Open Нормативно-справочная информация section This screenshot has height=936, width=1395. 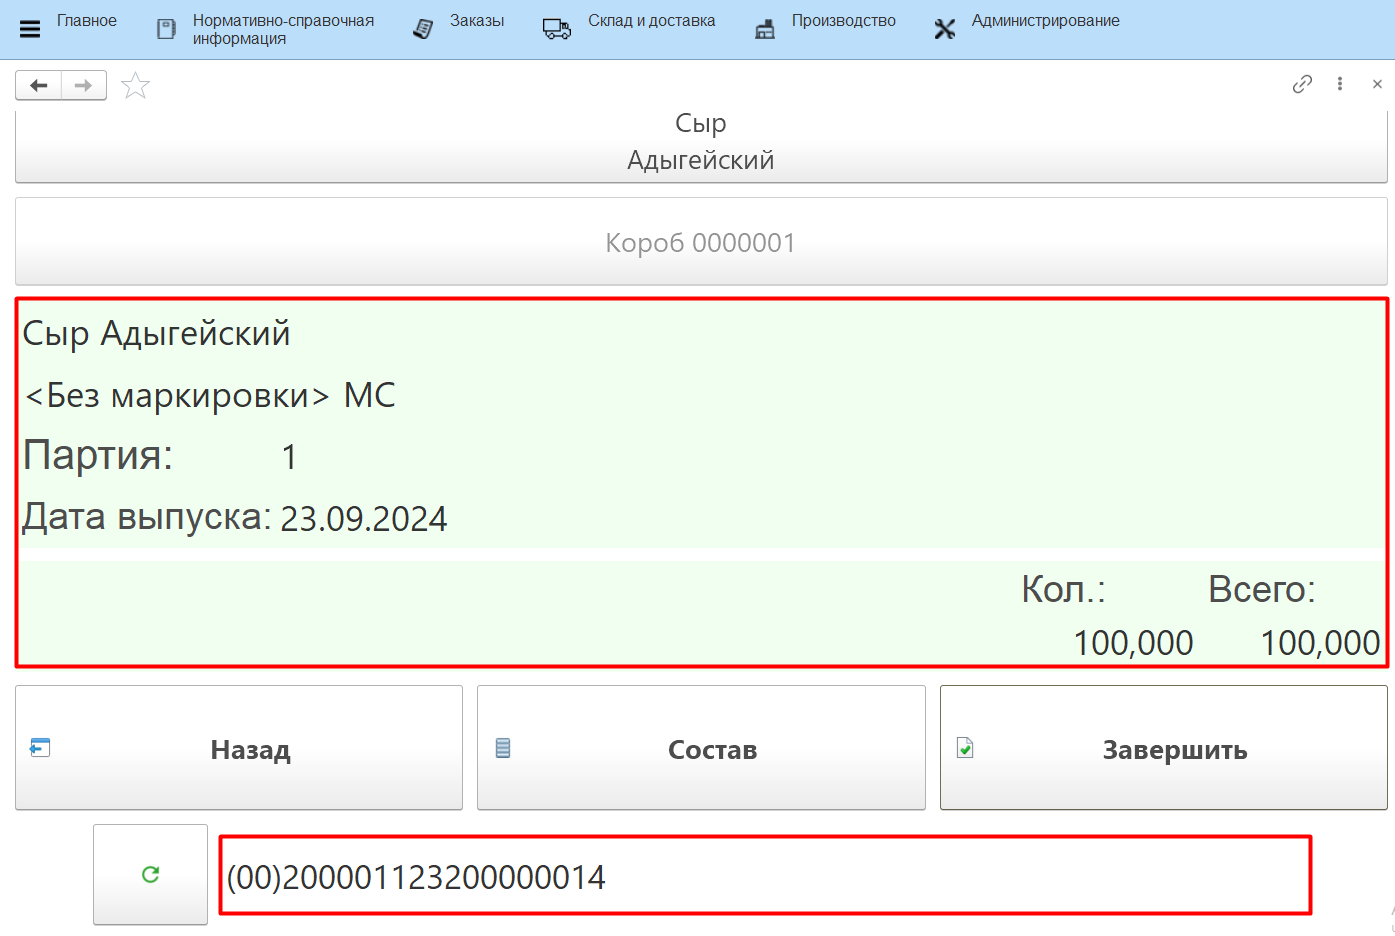(282, 29)
